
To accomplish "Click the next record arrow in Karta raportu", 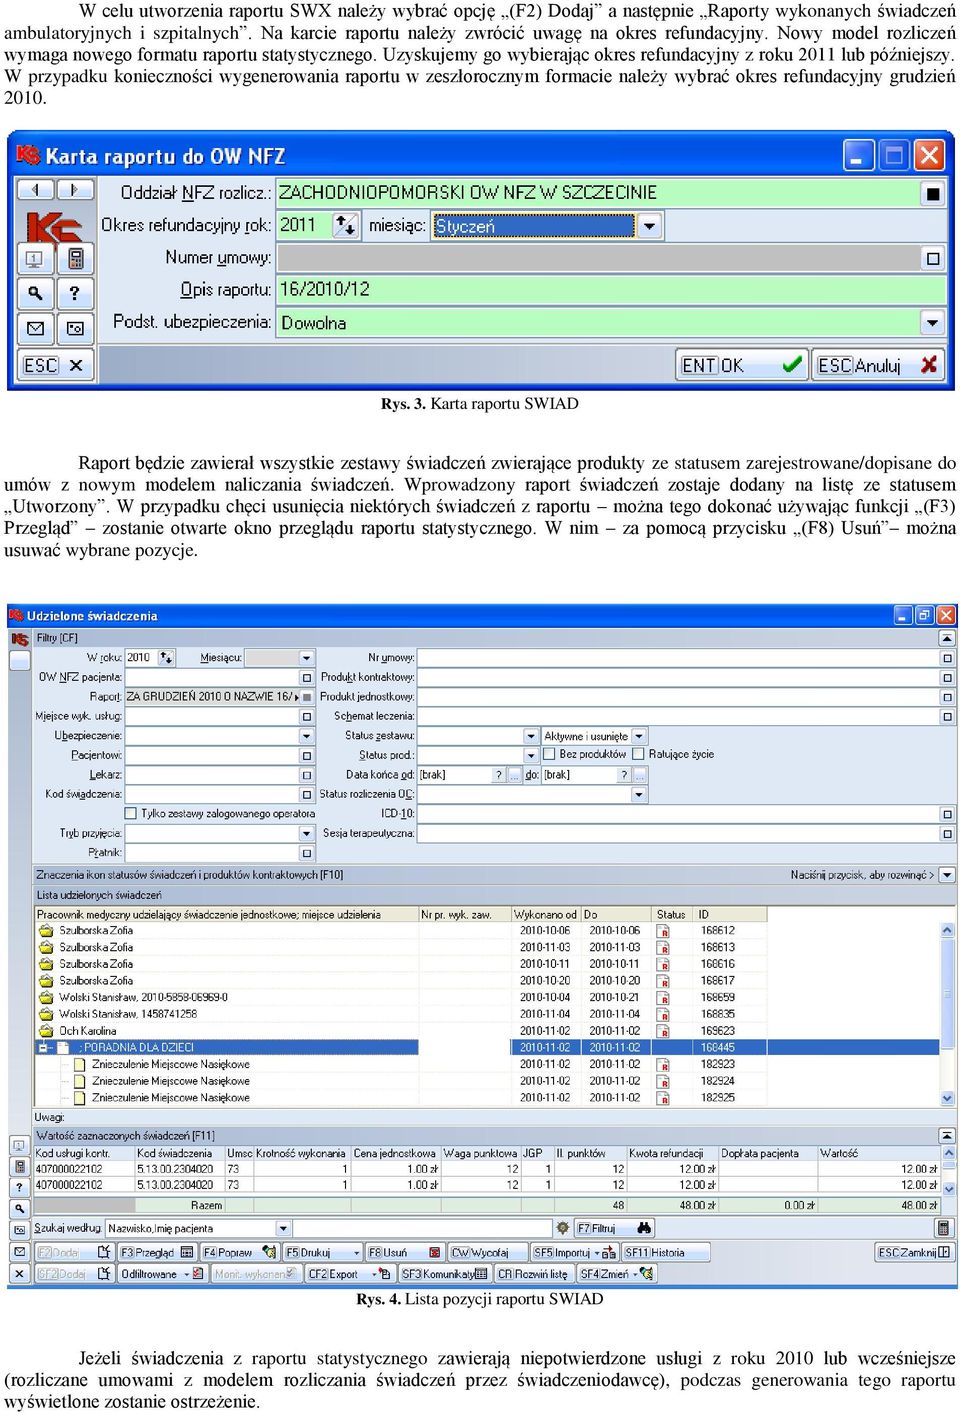I will pyautogui.click(x=75, y=190).
